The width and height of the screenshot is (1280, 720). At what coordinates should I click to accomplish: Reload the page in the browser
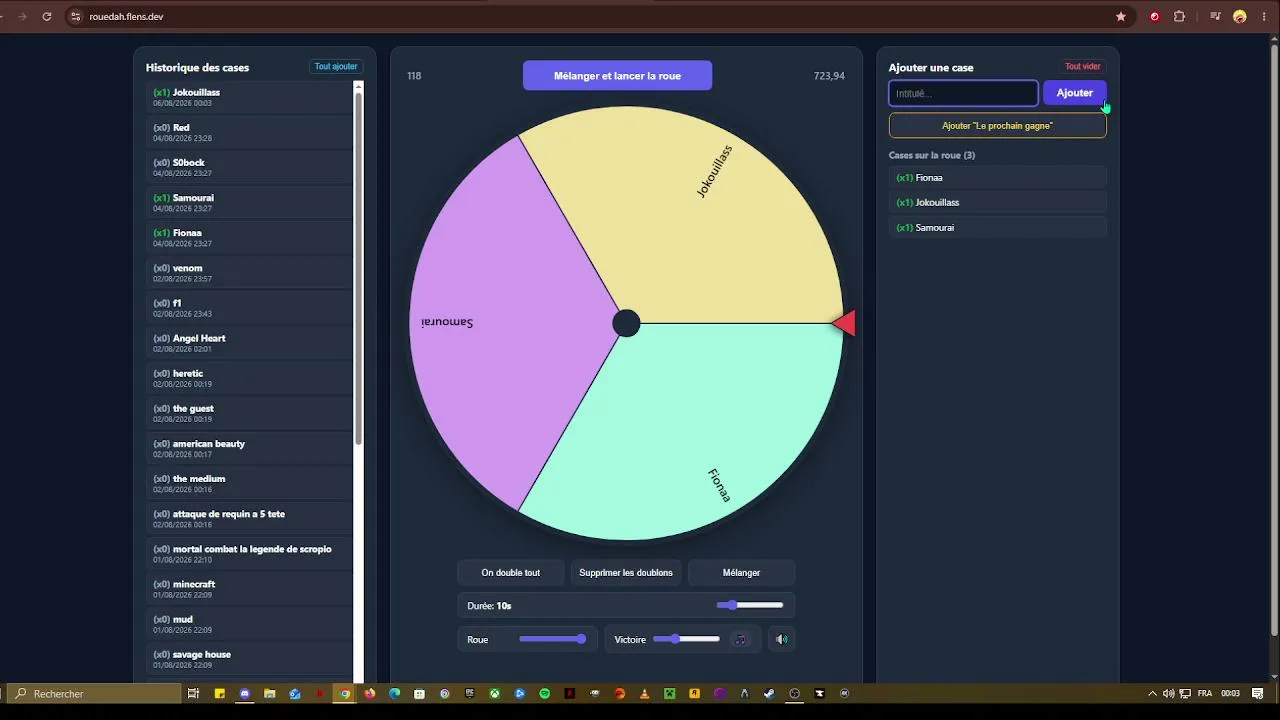pos(47,16)
